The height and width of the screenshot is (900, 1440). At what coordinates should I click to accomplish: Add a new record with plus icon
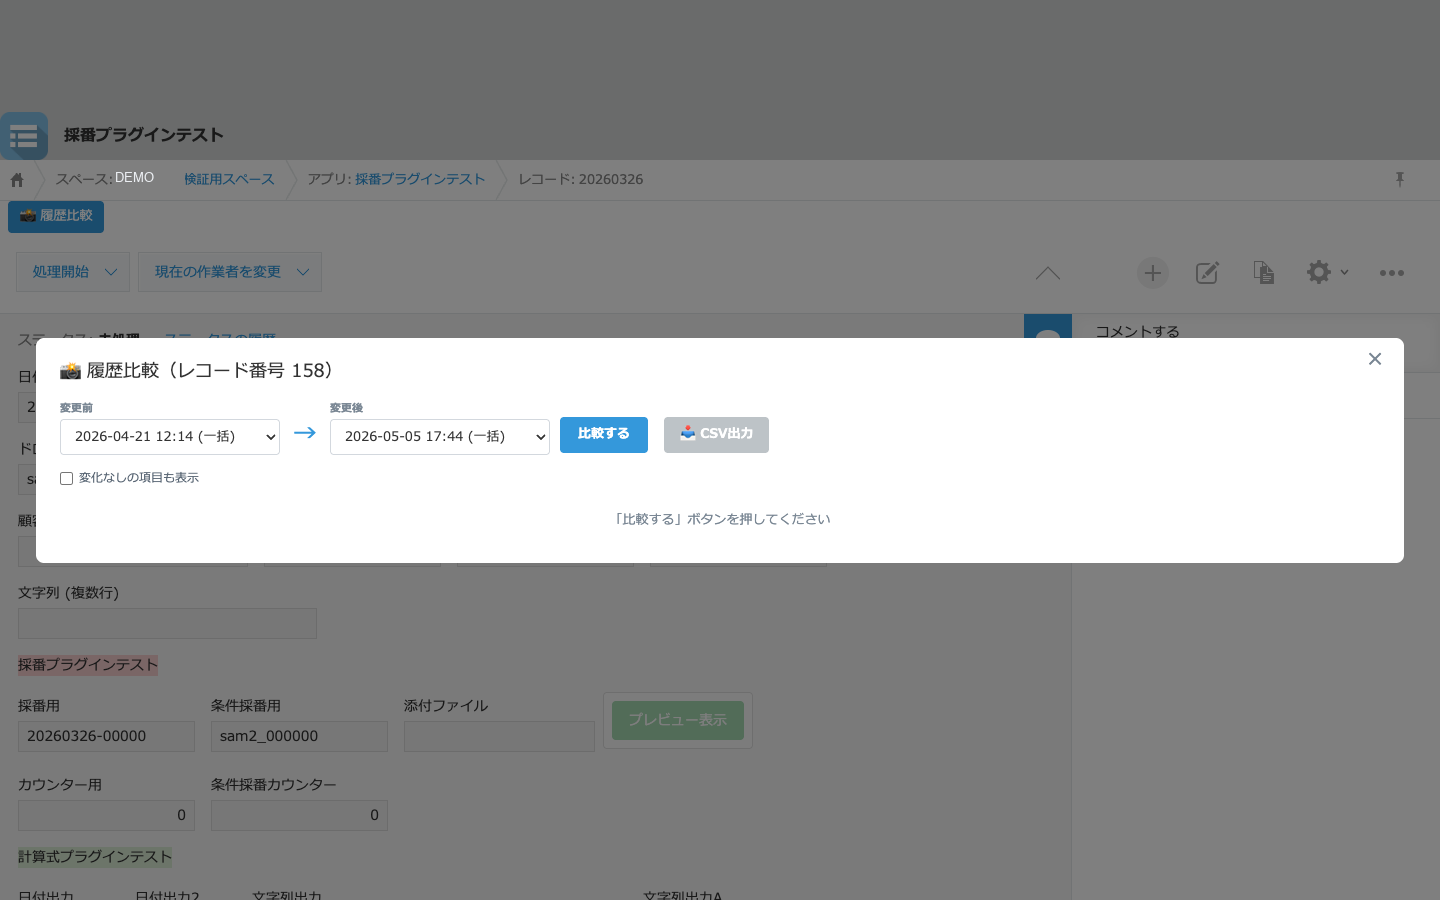(x=1153, y=272)
